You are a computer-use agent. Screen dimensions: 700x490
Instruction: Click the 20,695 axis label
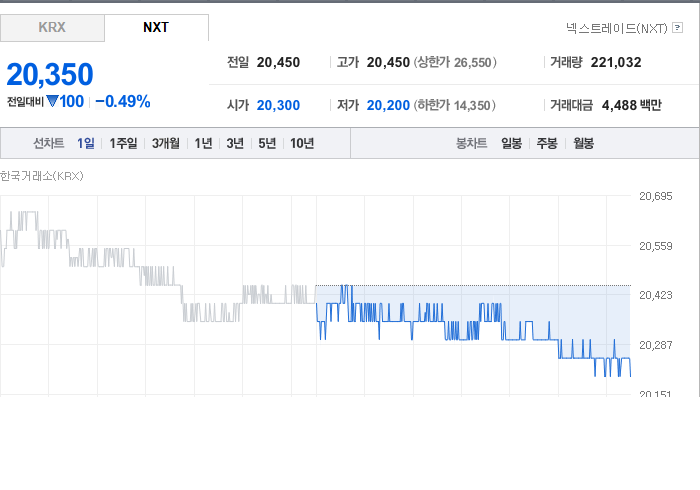pos(656,196)
